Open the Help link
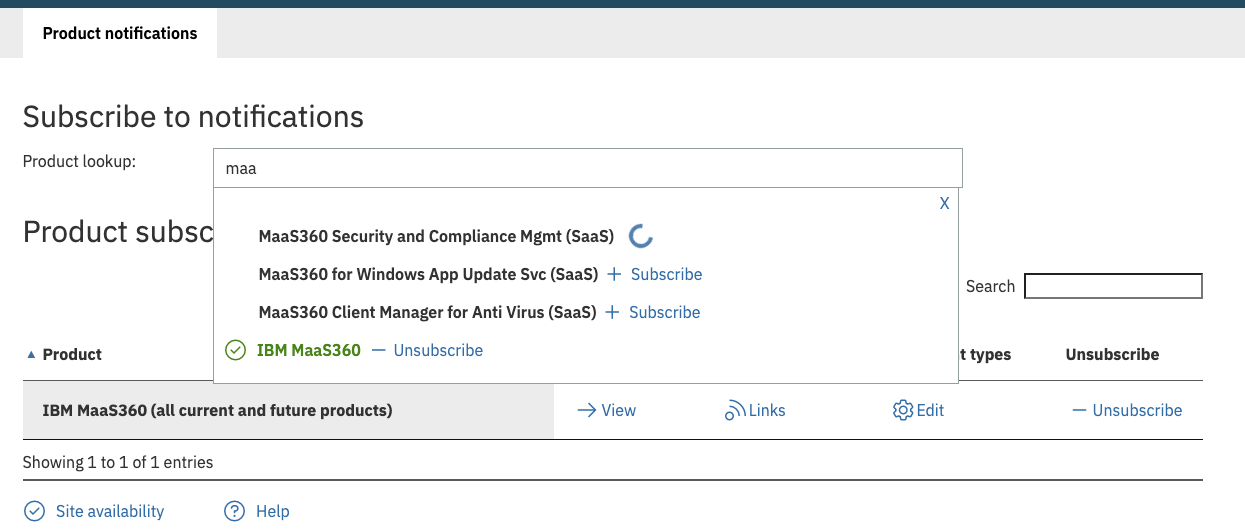Viewport: 1245px width, 529px height. pos(273,511)
